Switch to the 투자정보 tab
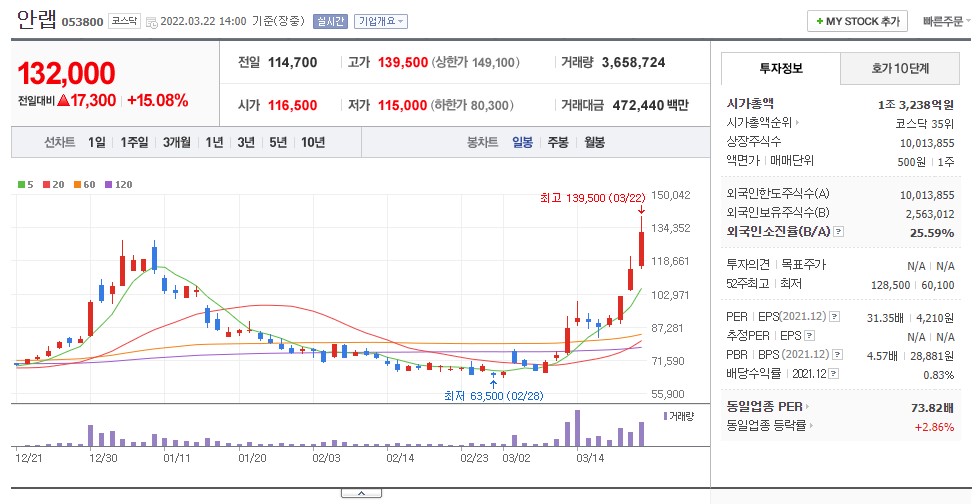 point(781,68)
